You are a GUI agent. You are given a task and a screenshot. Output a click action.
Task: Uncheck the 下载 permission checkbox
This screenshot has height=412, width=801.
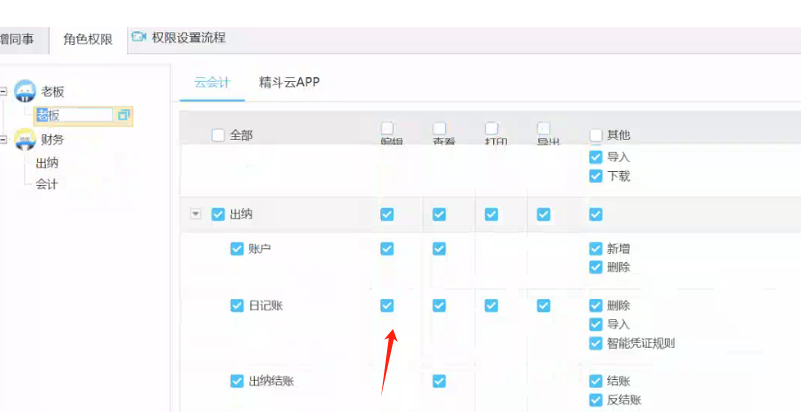click(x=596, y=176)
